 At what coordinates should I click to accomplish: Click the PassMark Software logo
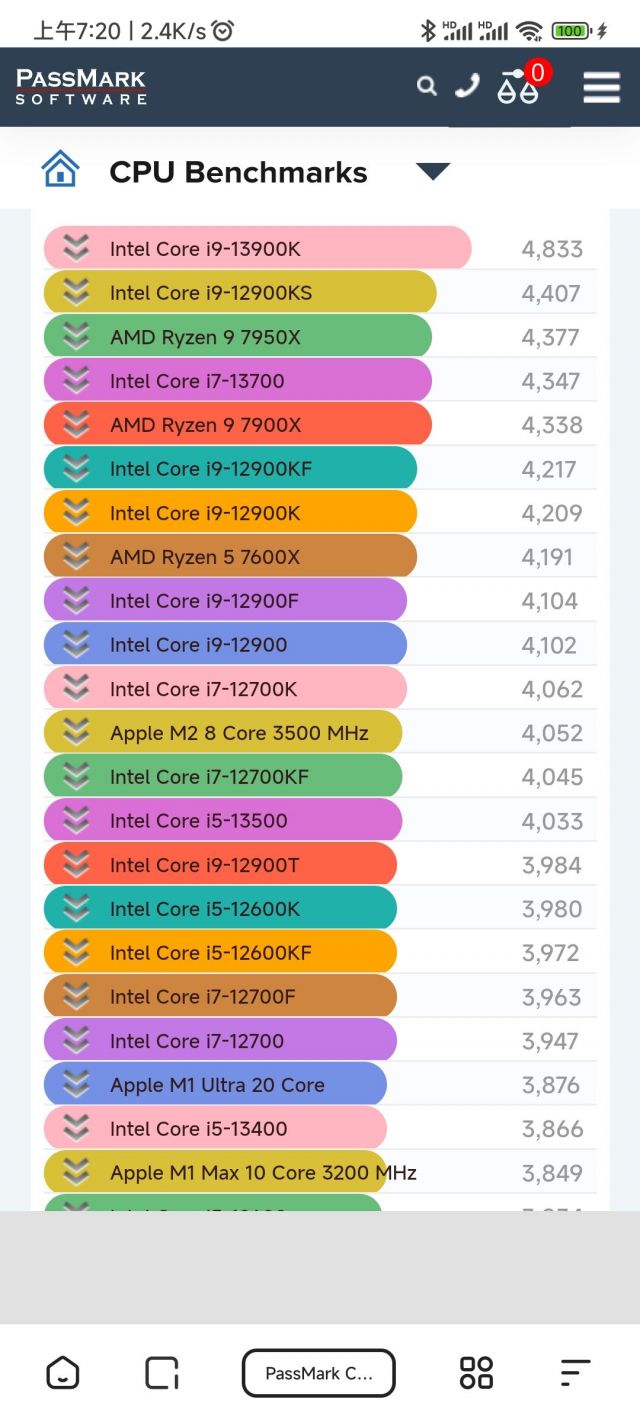pos(80,87)
